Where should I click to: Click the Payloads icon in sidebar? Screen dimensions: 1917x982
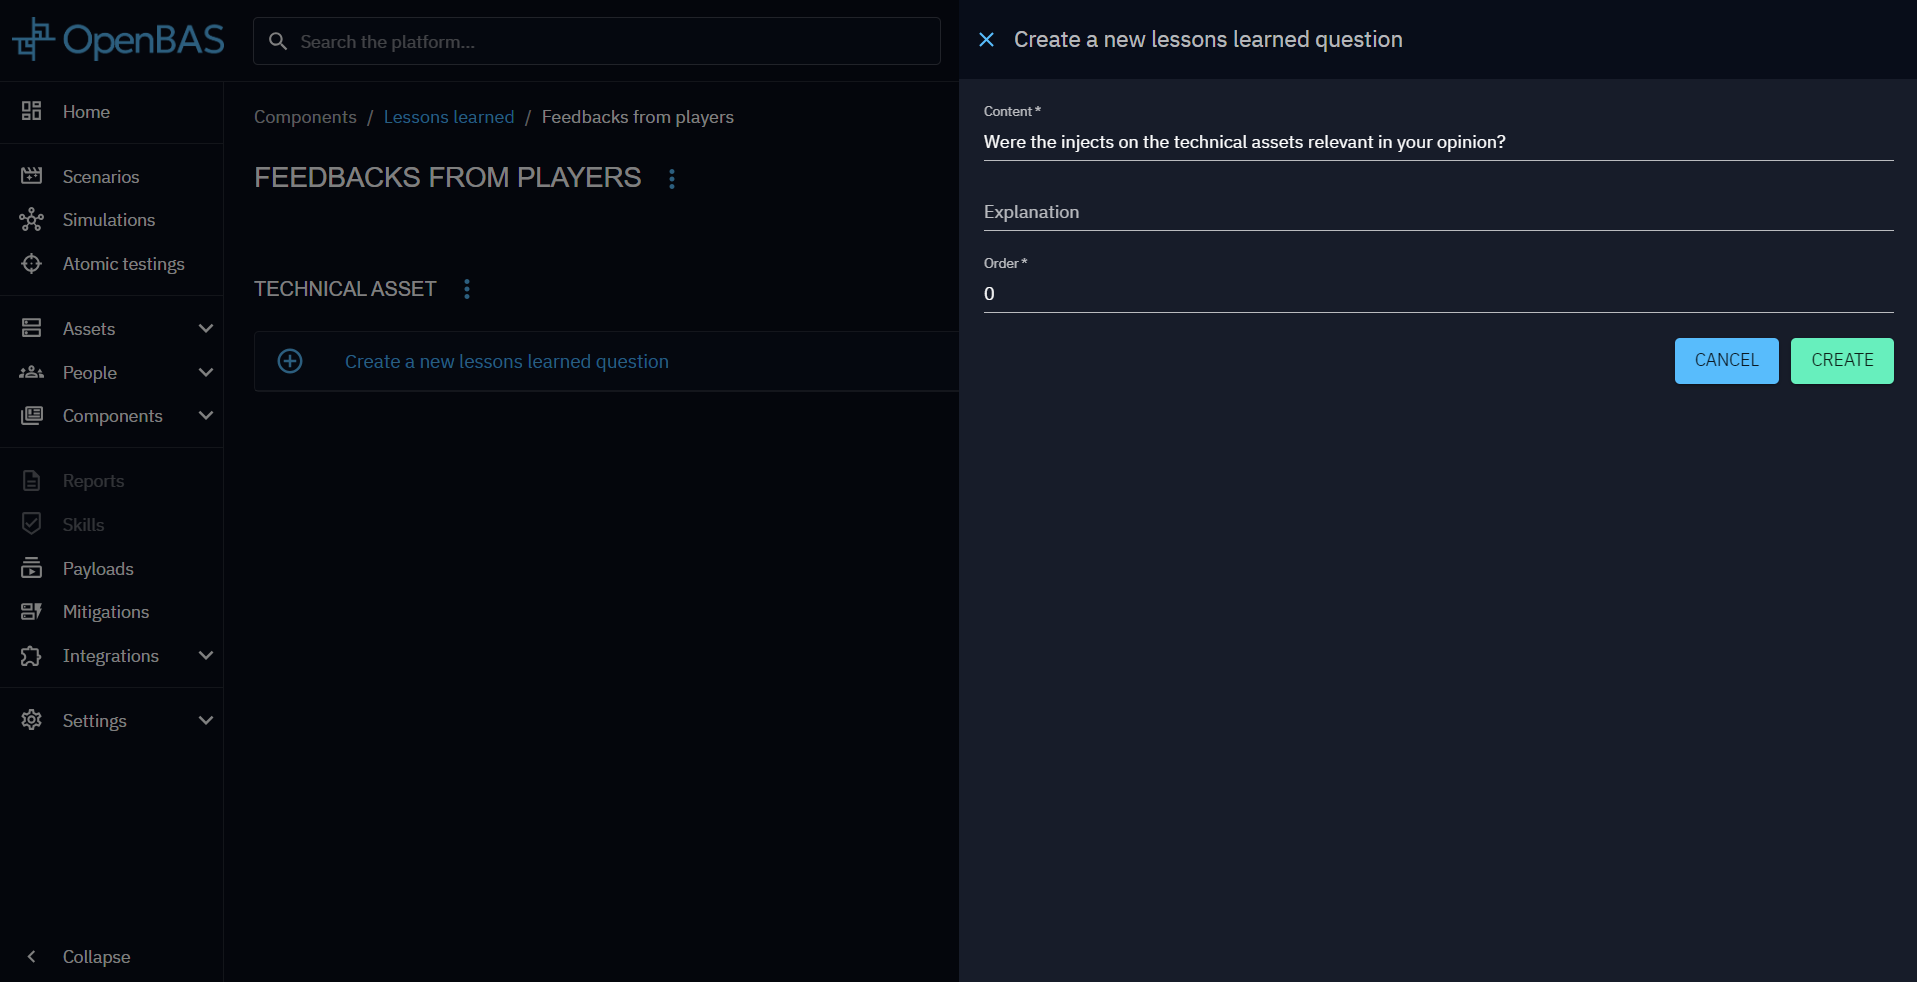coord(32,568)
